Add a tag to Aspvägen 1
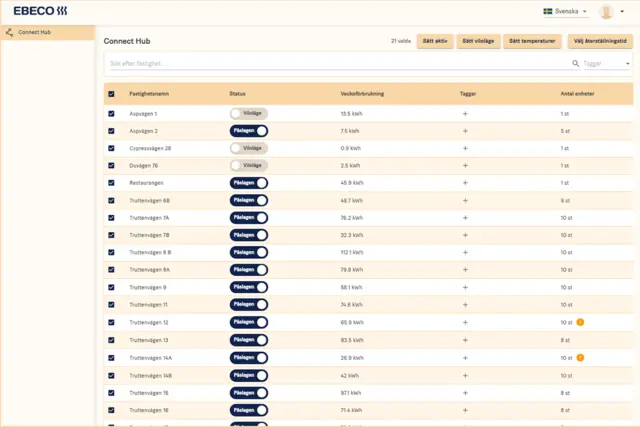Viewport: 640px width, 427px height. [x=465, y=114]
